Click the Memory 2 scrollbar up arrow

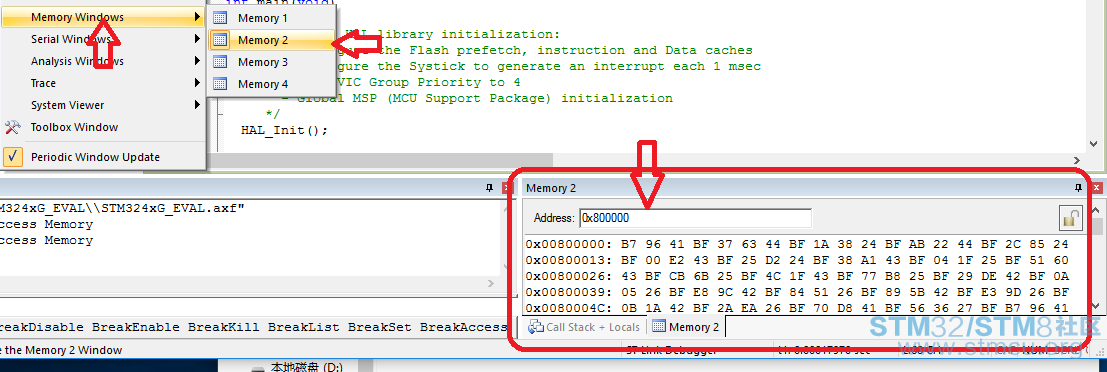[x=1095, y=209]
